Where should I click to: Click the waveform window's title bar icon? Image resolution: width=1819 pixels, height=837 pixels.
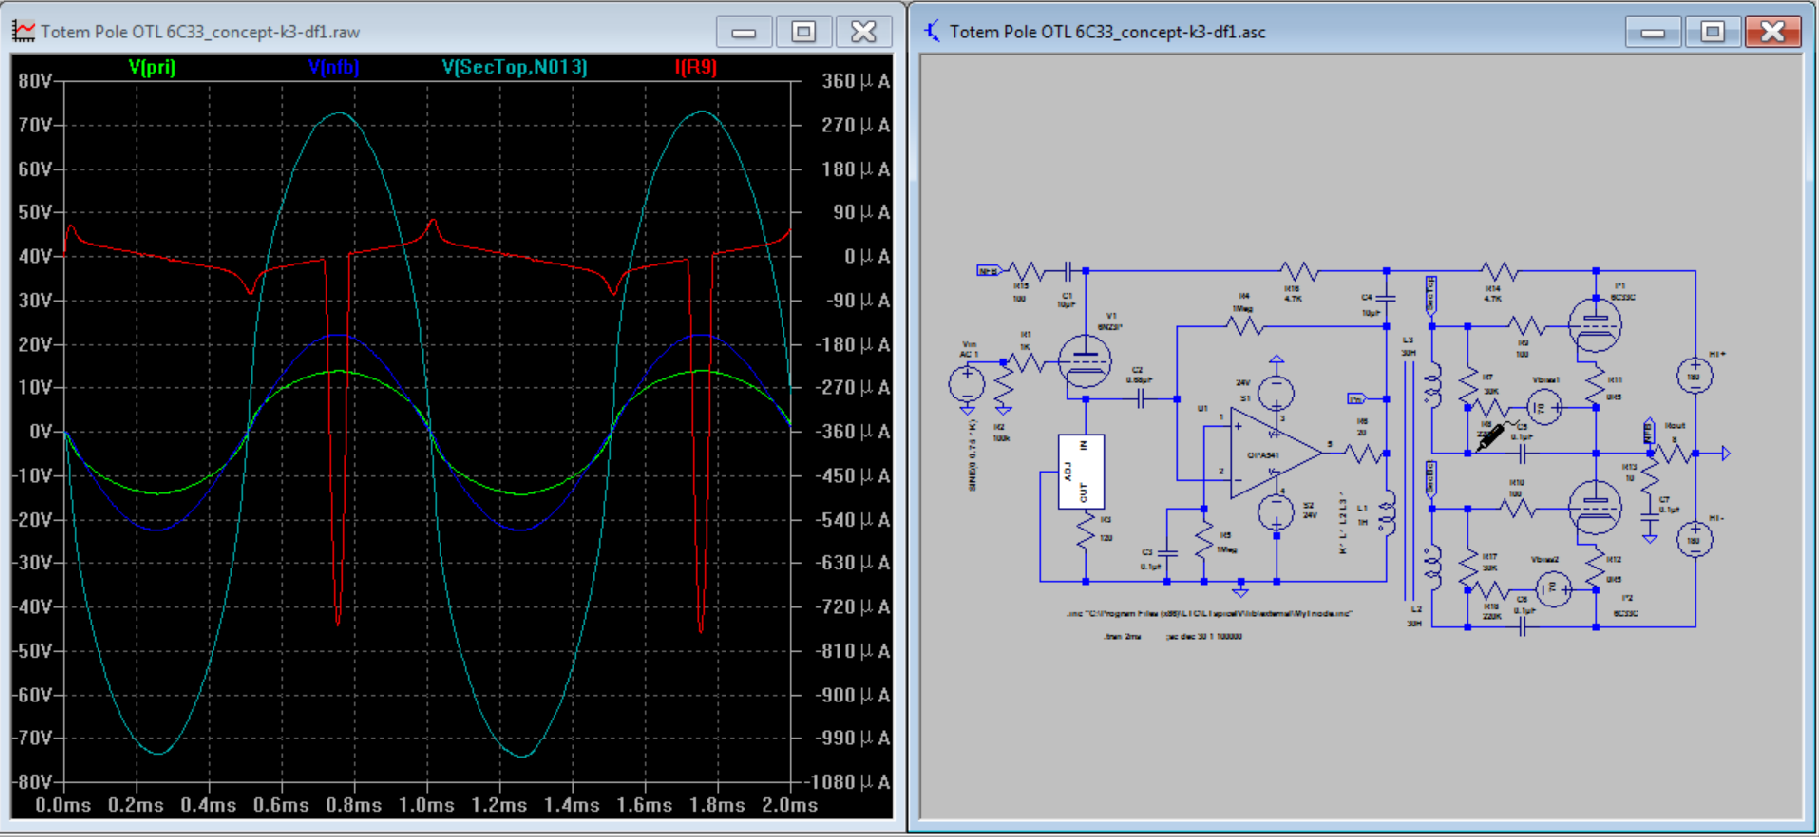[x=23, y=31]
